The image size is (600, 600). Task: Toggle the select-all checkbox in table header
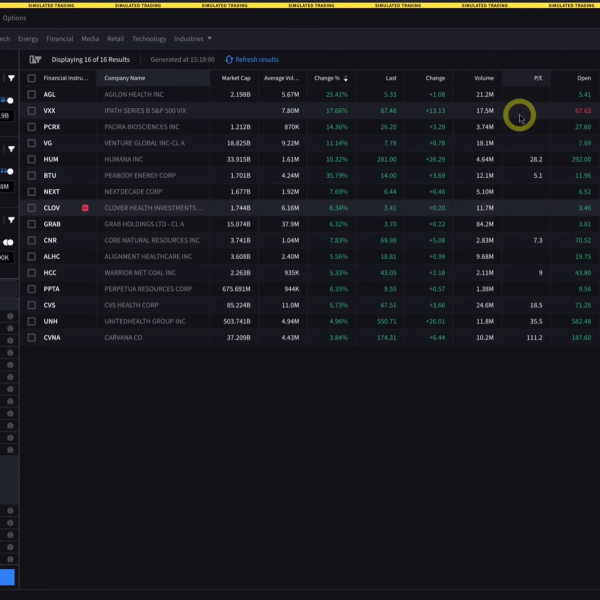tap(32, 78)
